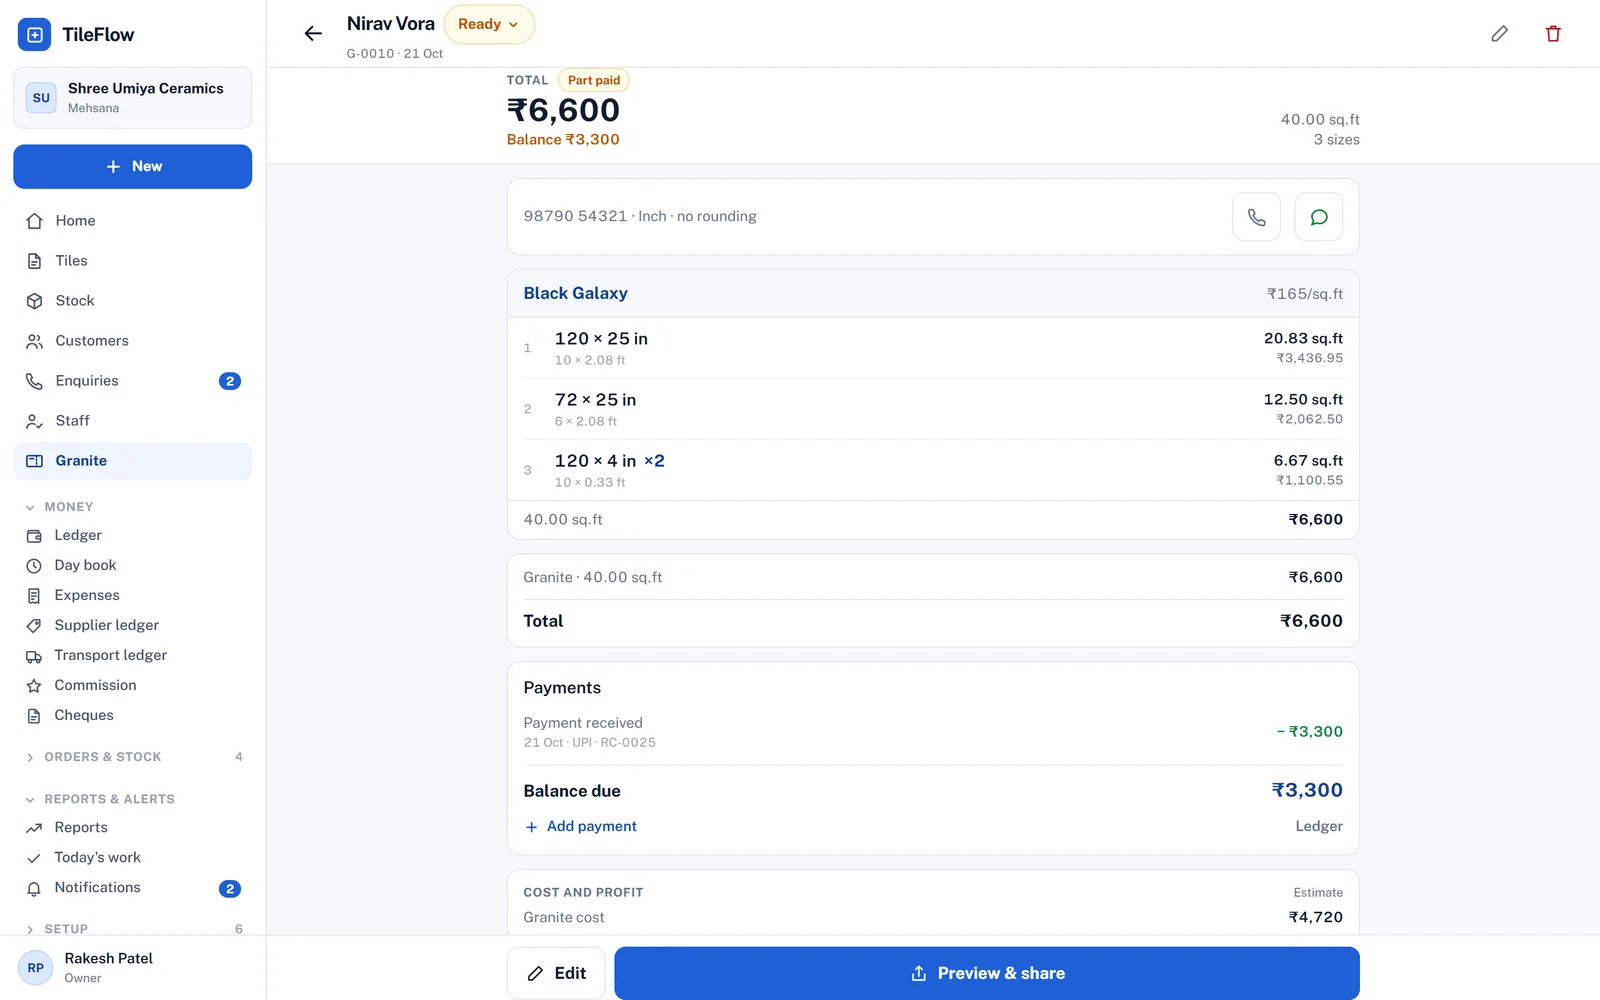Click the bottom Edit button
Viewport: 1600px width, 1000px height.
(556, 973)
